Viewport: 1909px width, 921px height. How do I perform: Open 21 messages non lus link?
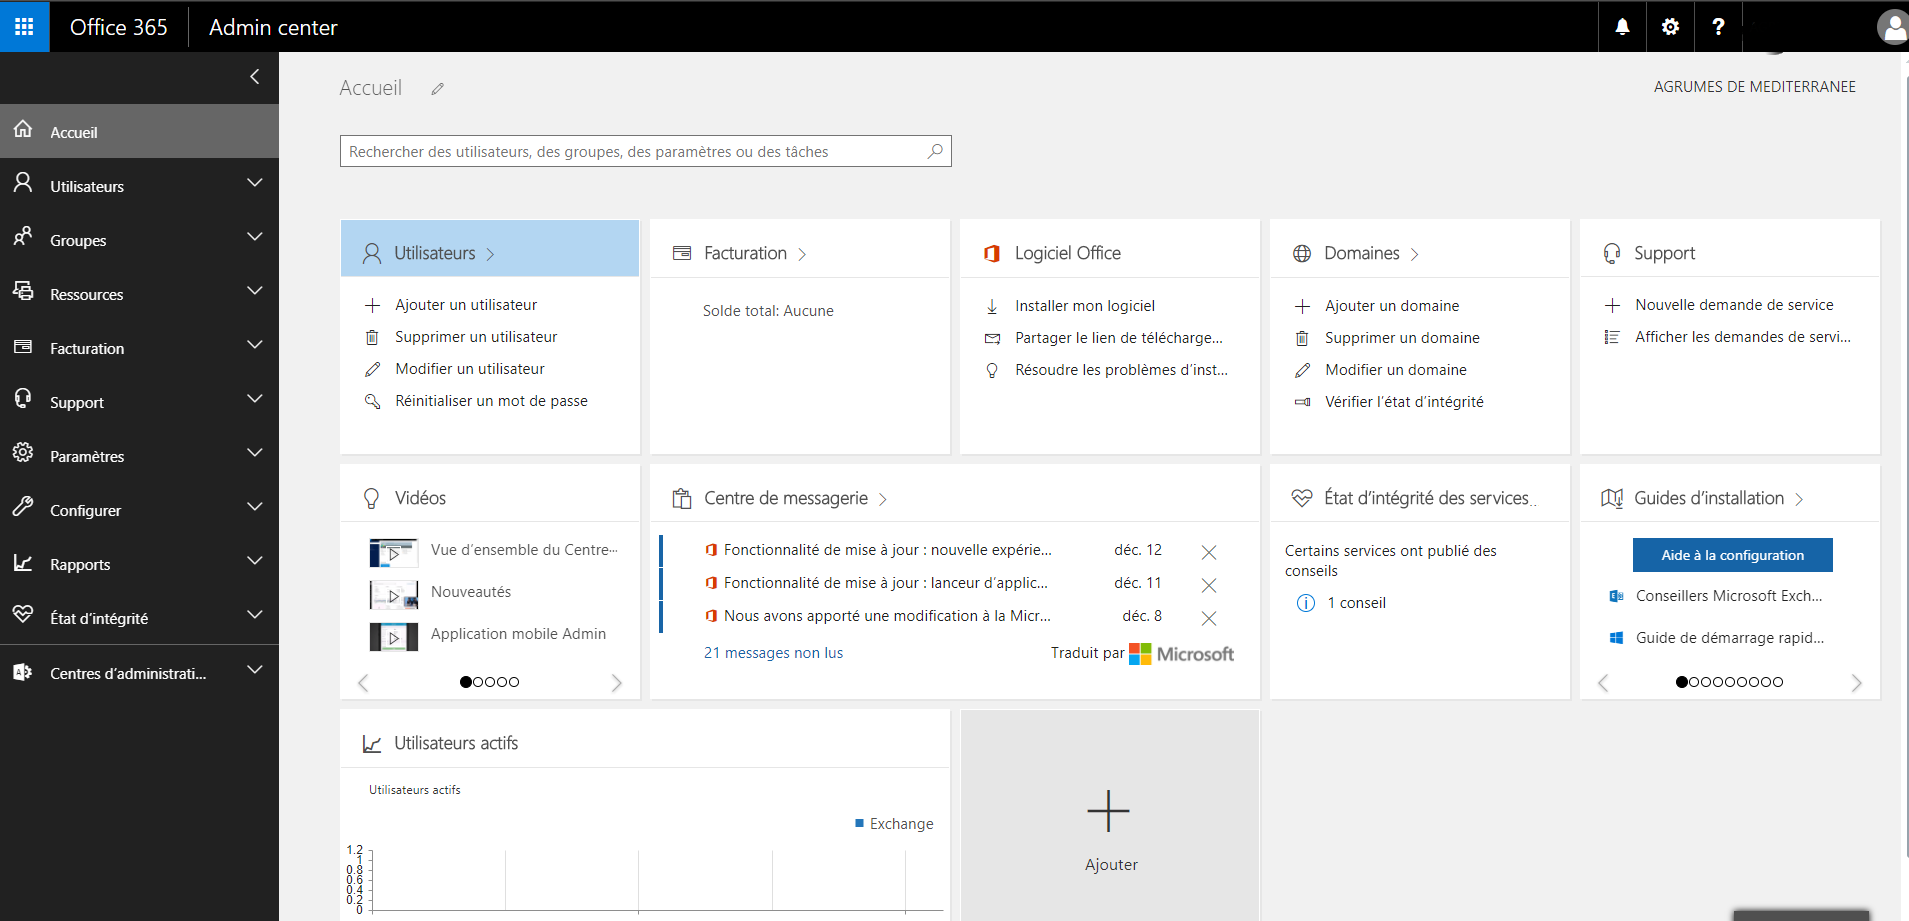click(773, 653)
